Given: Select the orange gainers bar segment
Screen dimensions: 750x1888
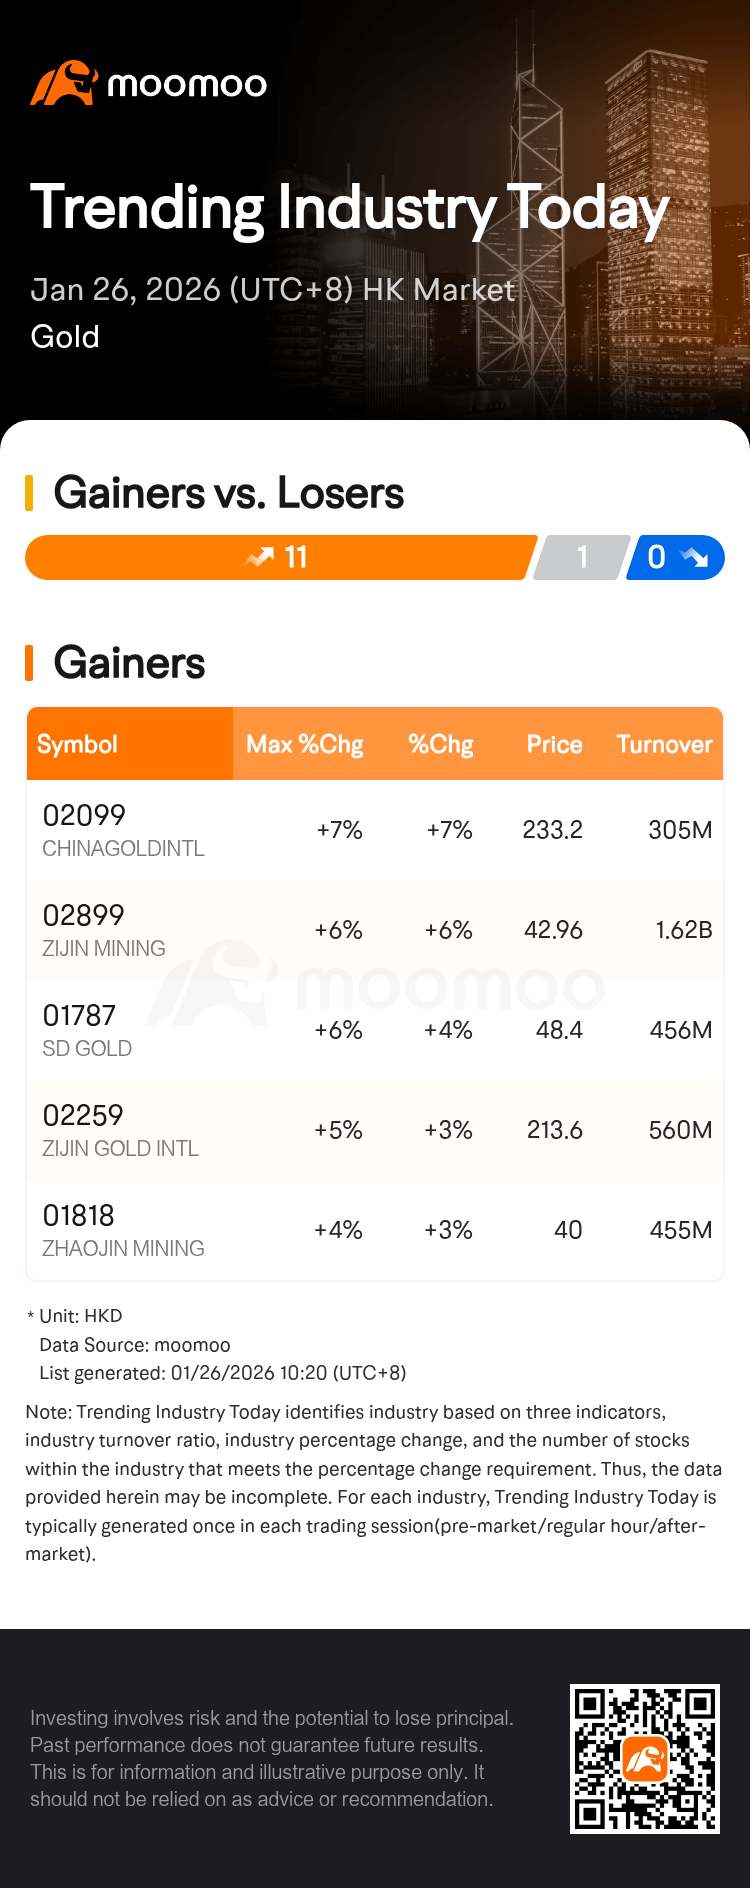Looking at the screenshot, I should [280, 557].
